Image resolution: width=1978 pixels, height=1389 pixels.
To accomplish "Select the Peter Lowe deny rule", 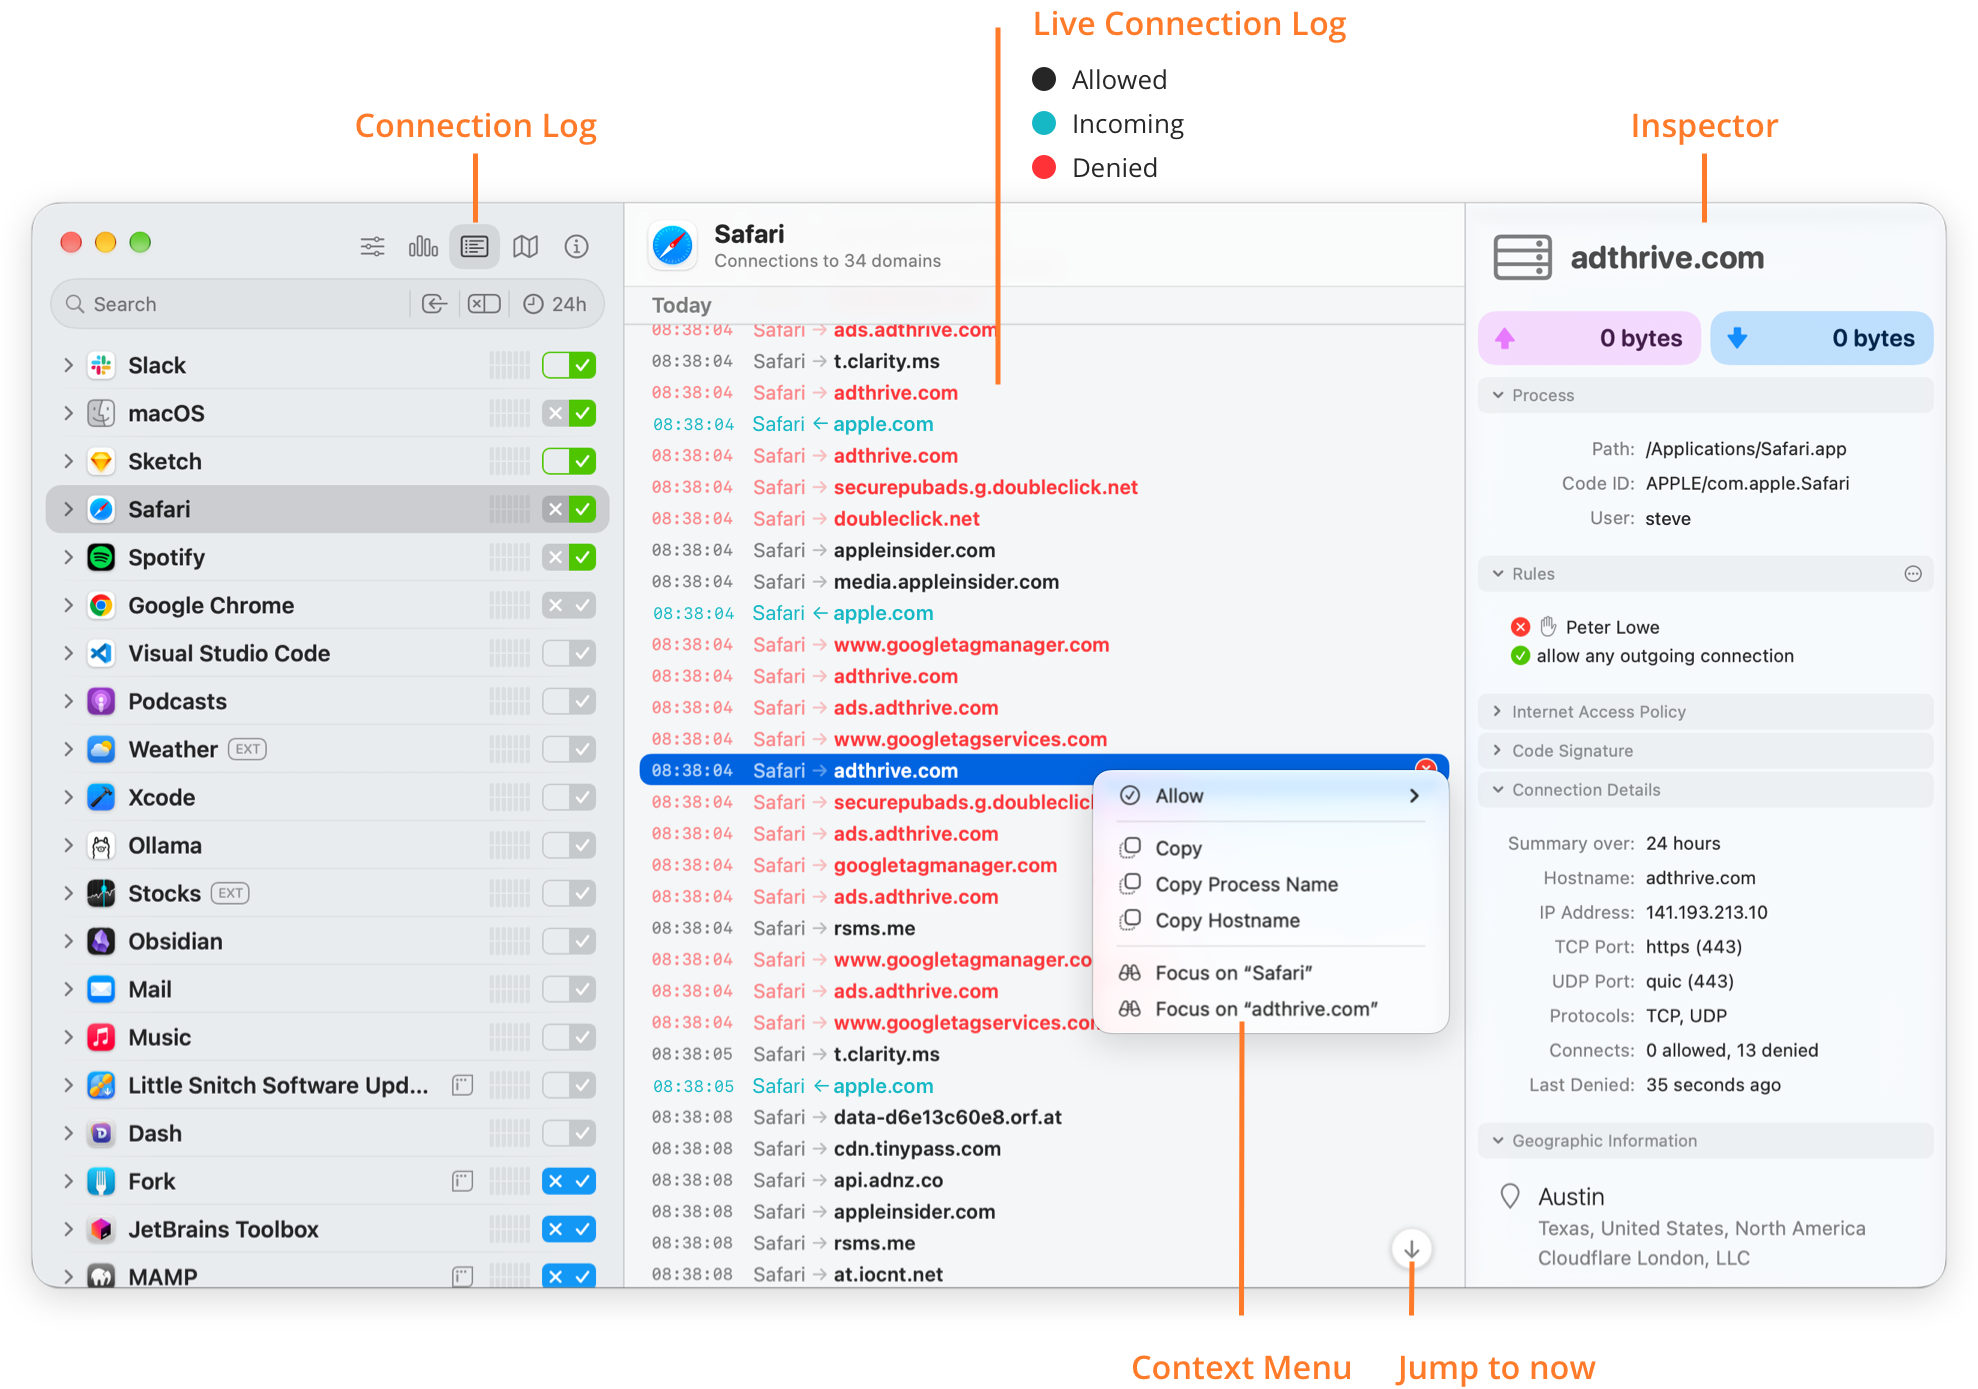I will [x=1585, y=627].
